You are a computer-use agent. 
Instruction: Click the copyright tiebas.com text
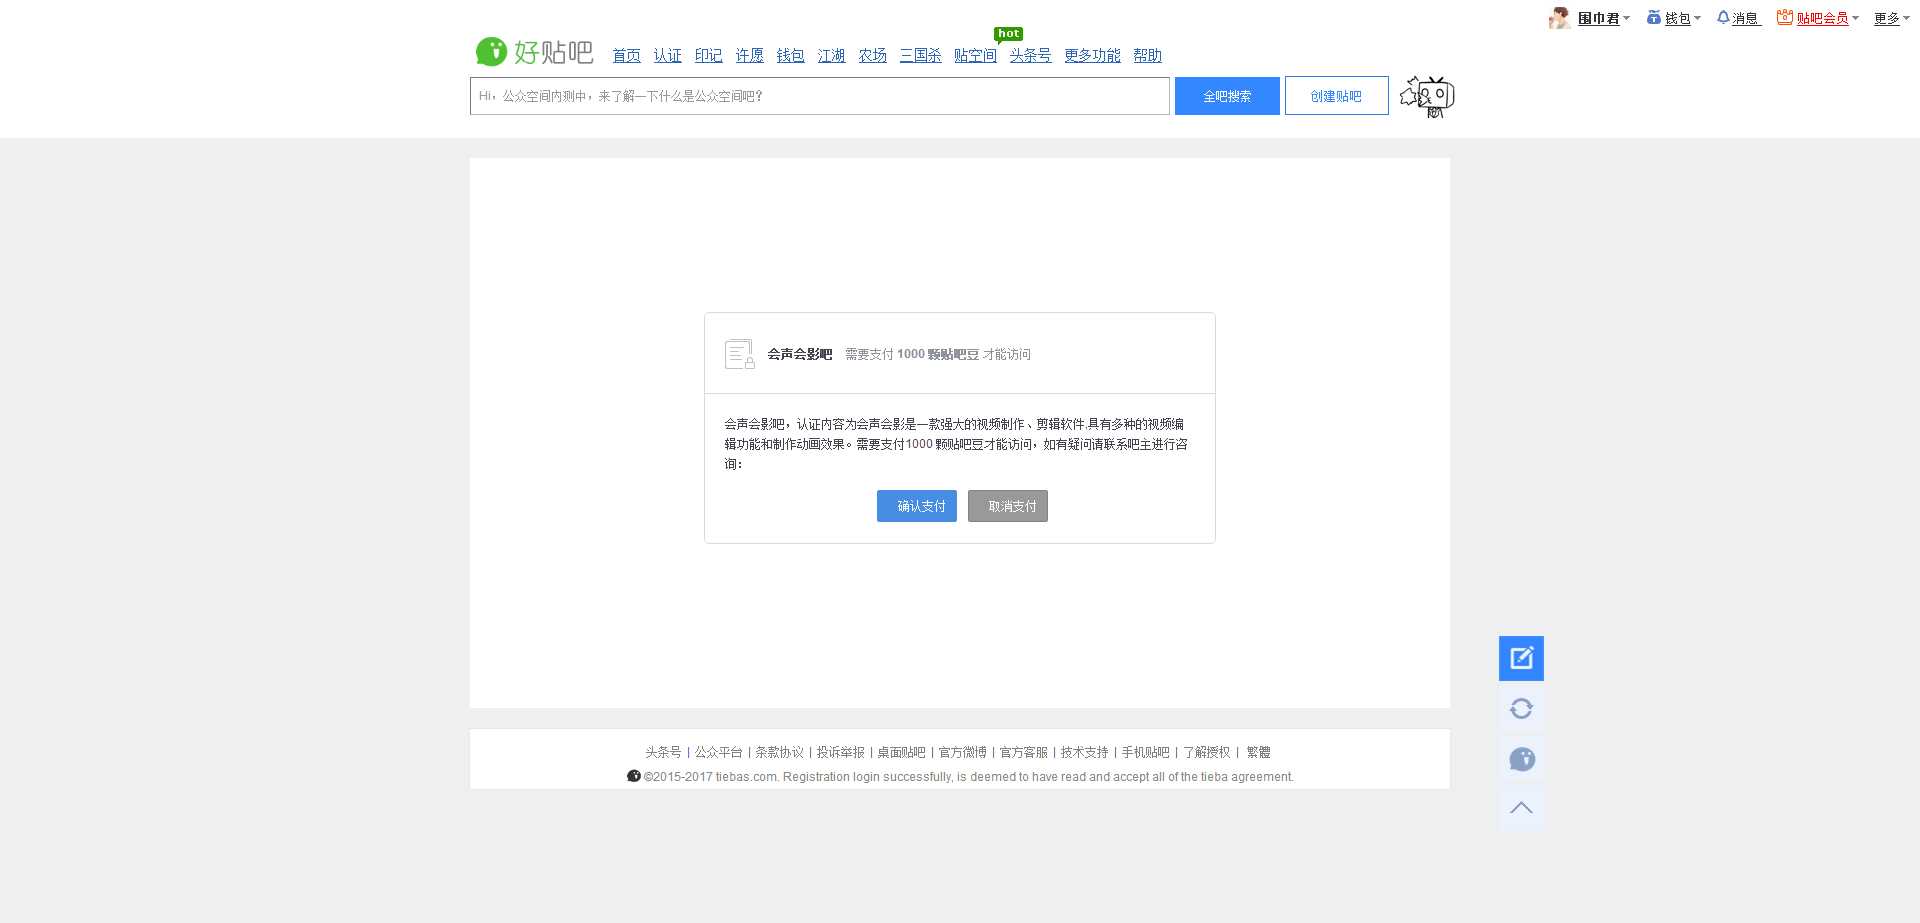point(969,777)
